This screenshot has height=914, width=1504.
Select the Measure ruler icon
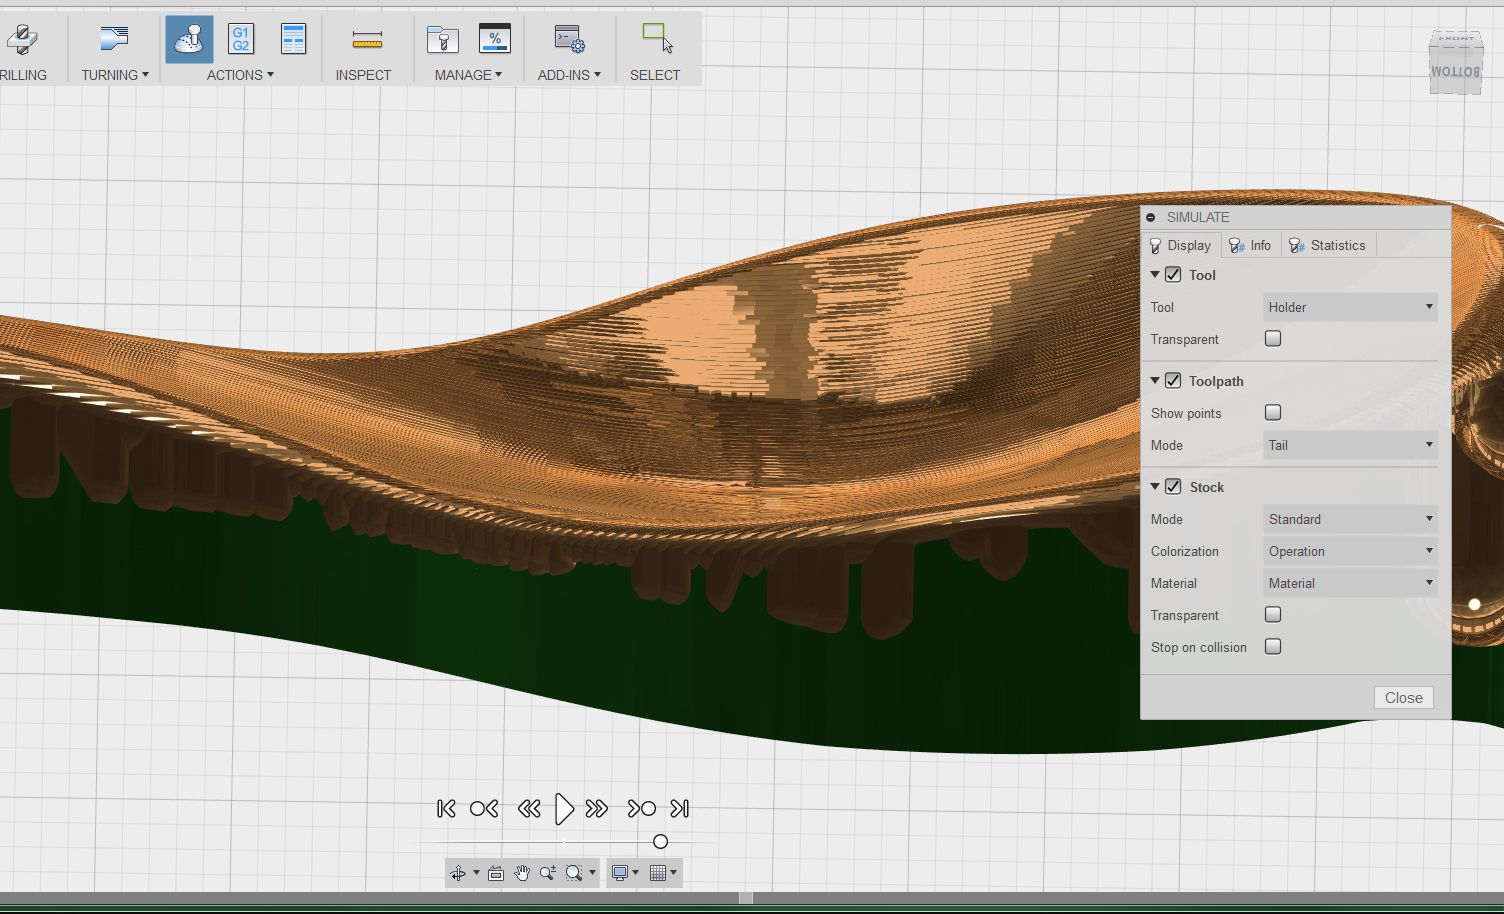(x=367, y=40)
